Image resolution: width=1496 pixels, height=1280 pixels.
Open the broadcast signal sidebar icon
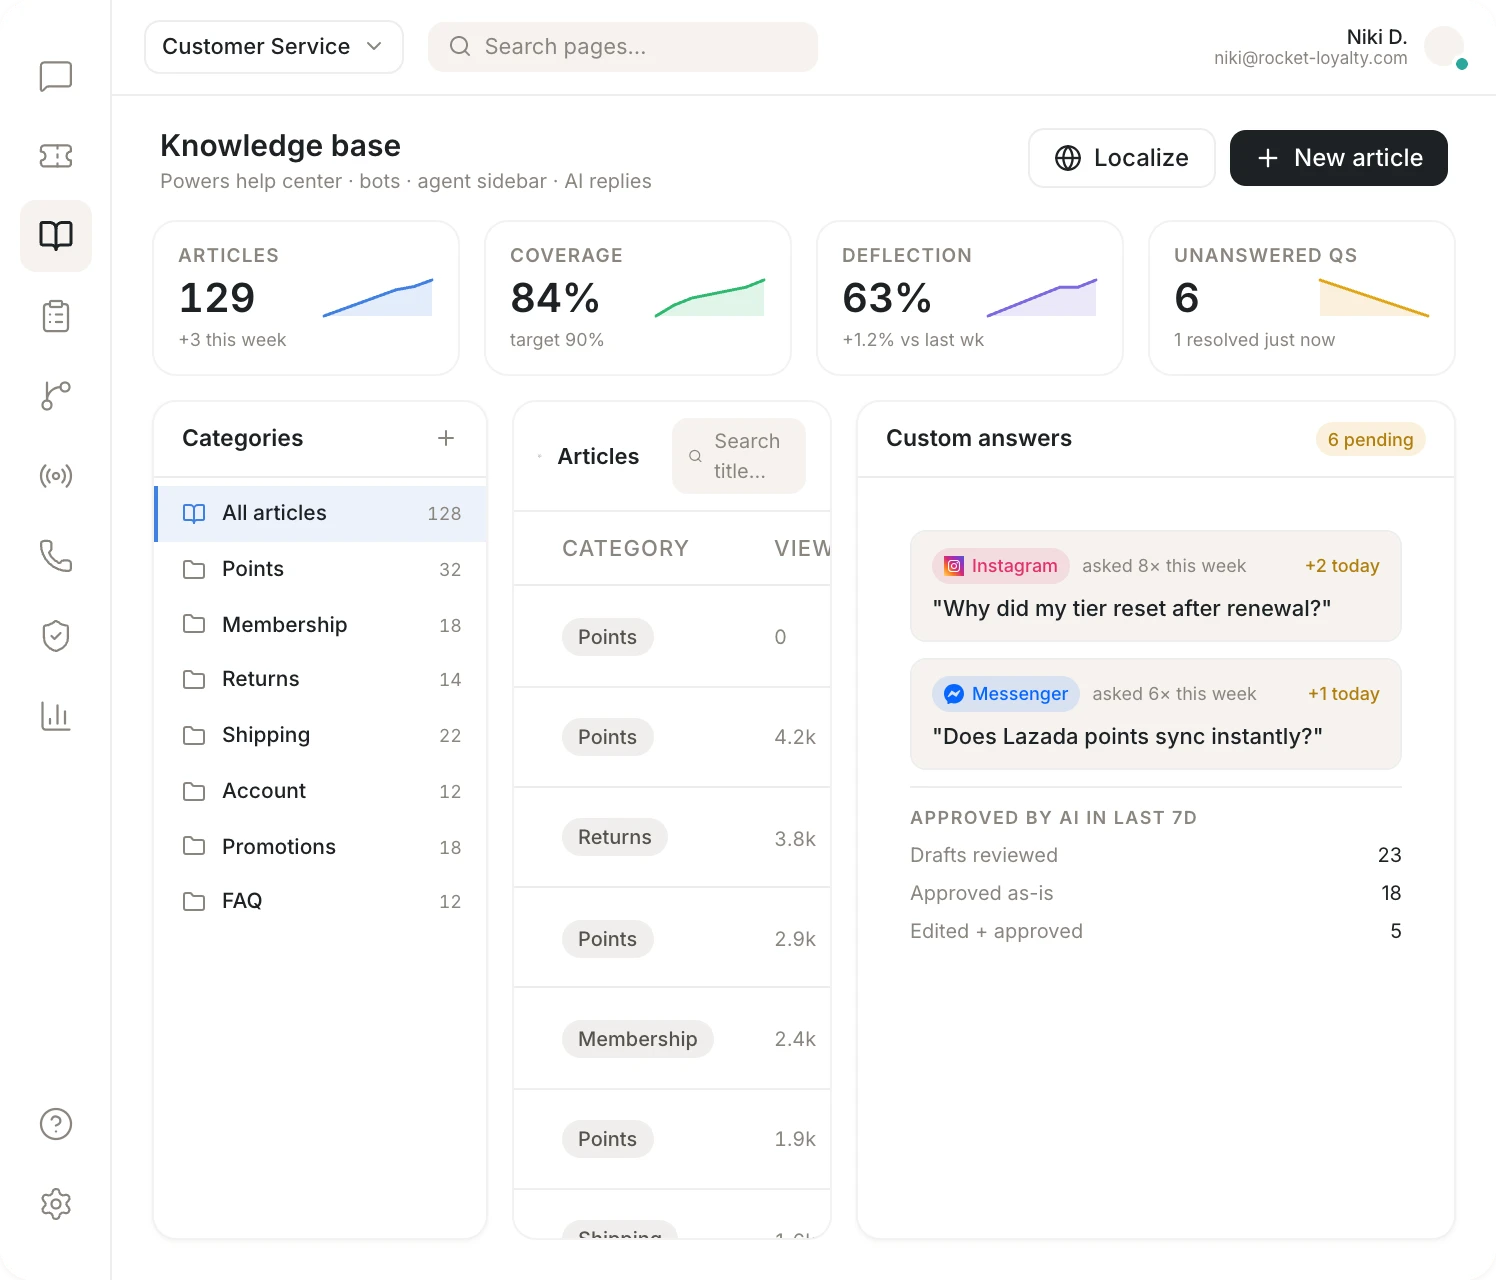pyautogui.click(x=56, y=476)
